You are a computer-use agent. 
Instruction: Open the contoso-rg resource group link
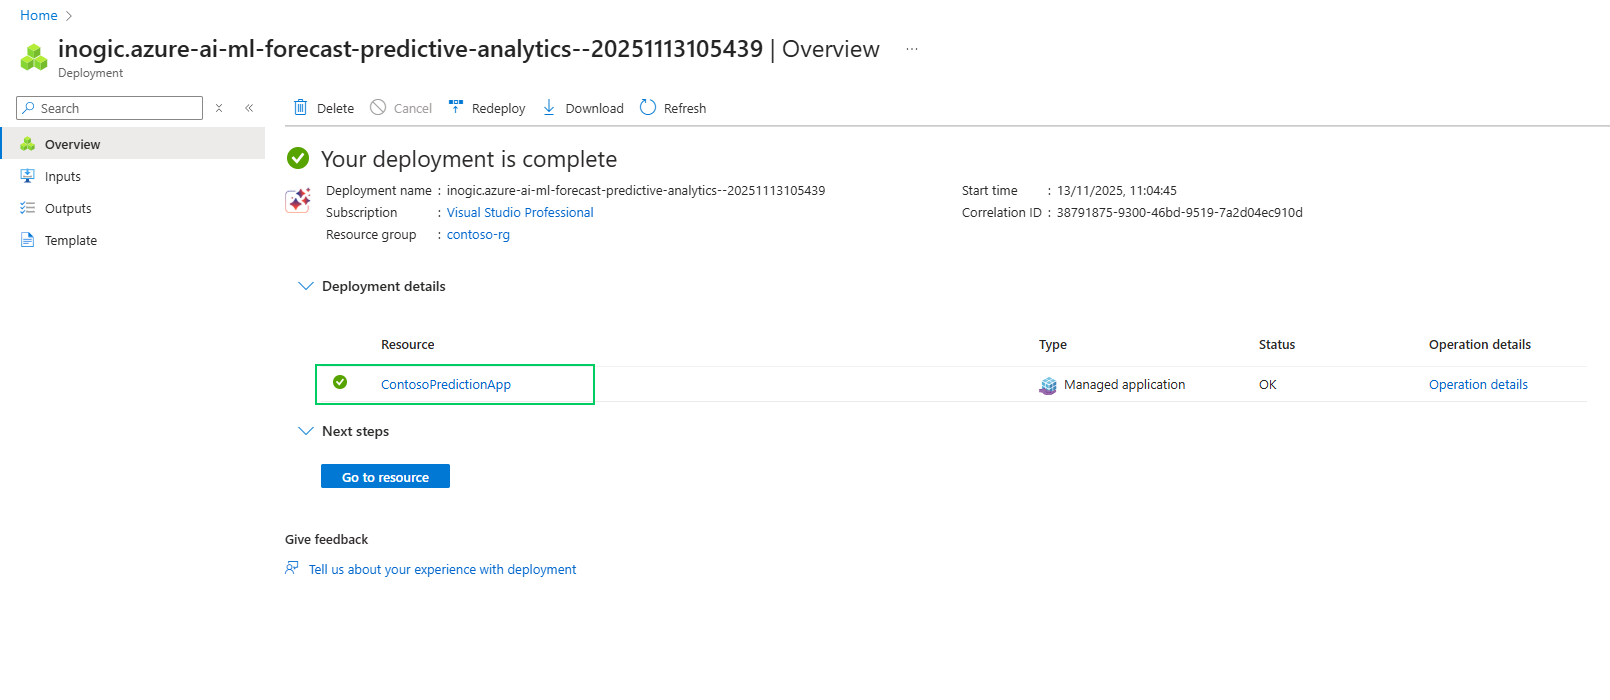pos(478,235)
